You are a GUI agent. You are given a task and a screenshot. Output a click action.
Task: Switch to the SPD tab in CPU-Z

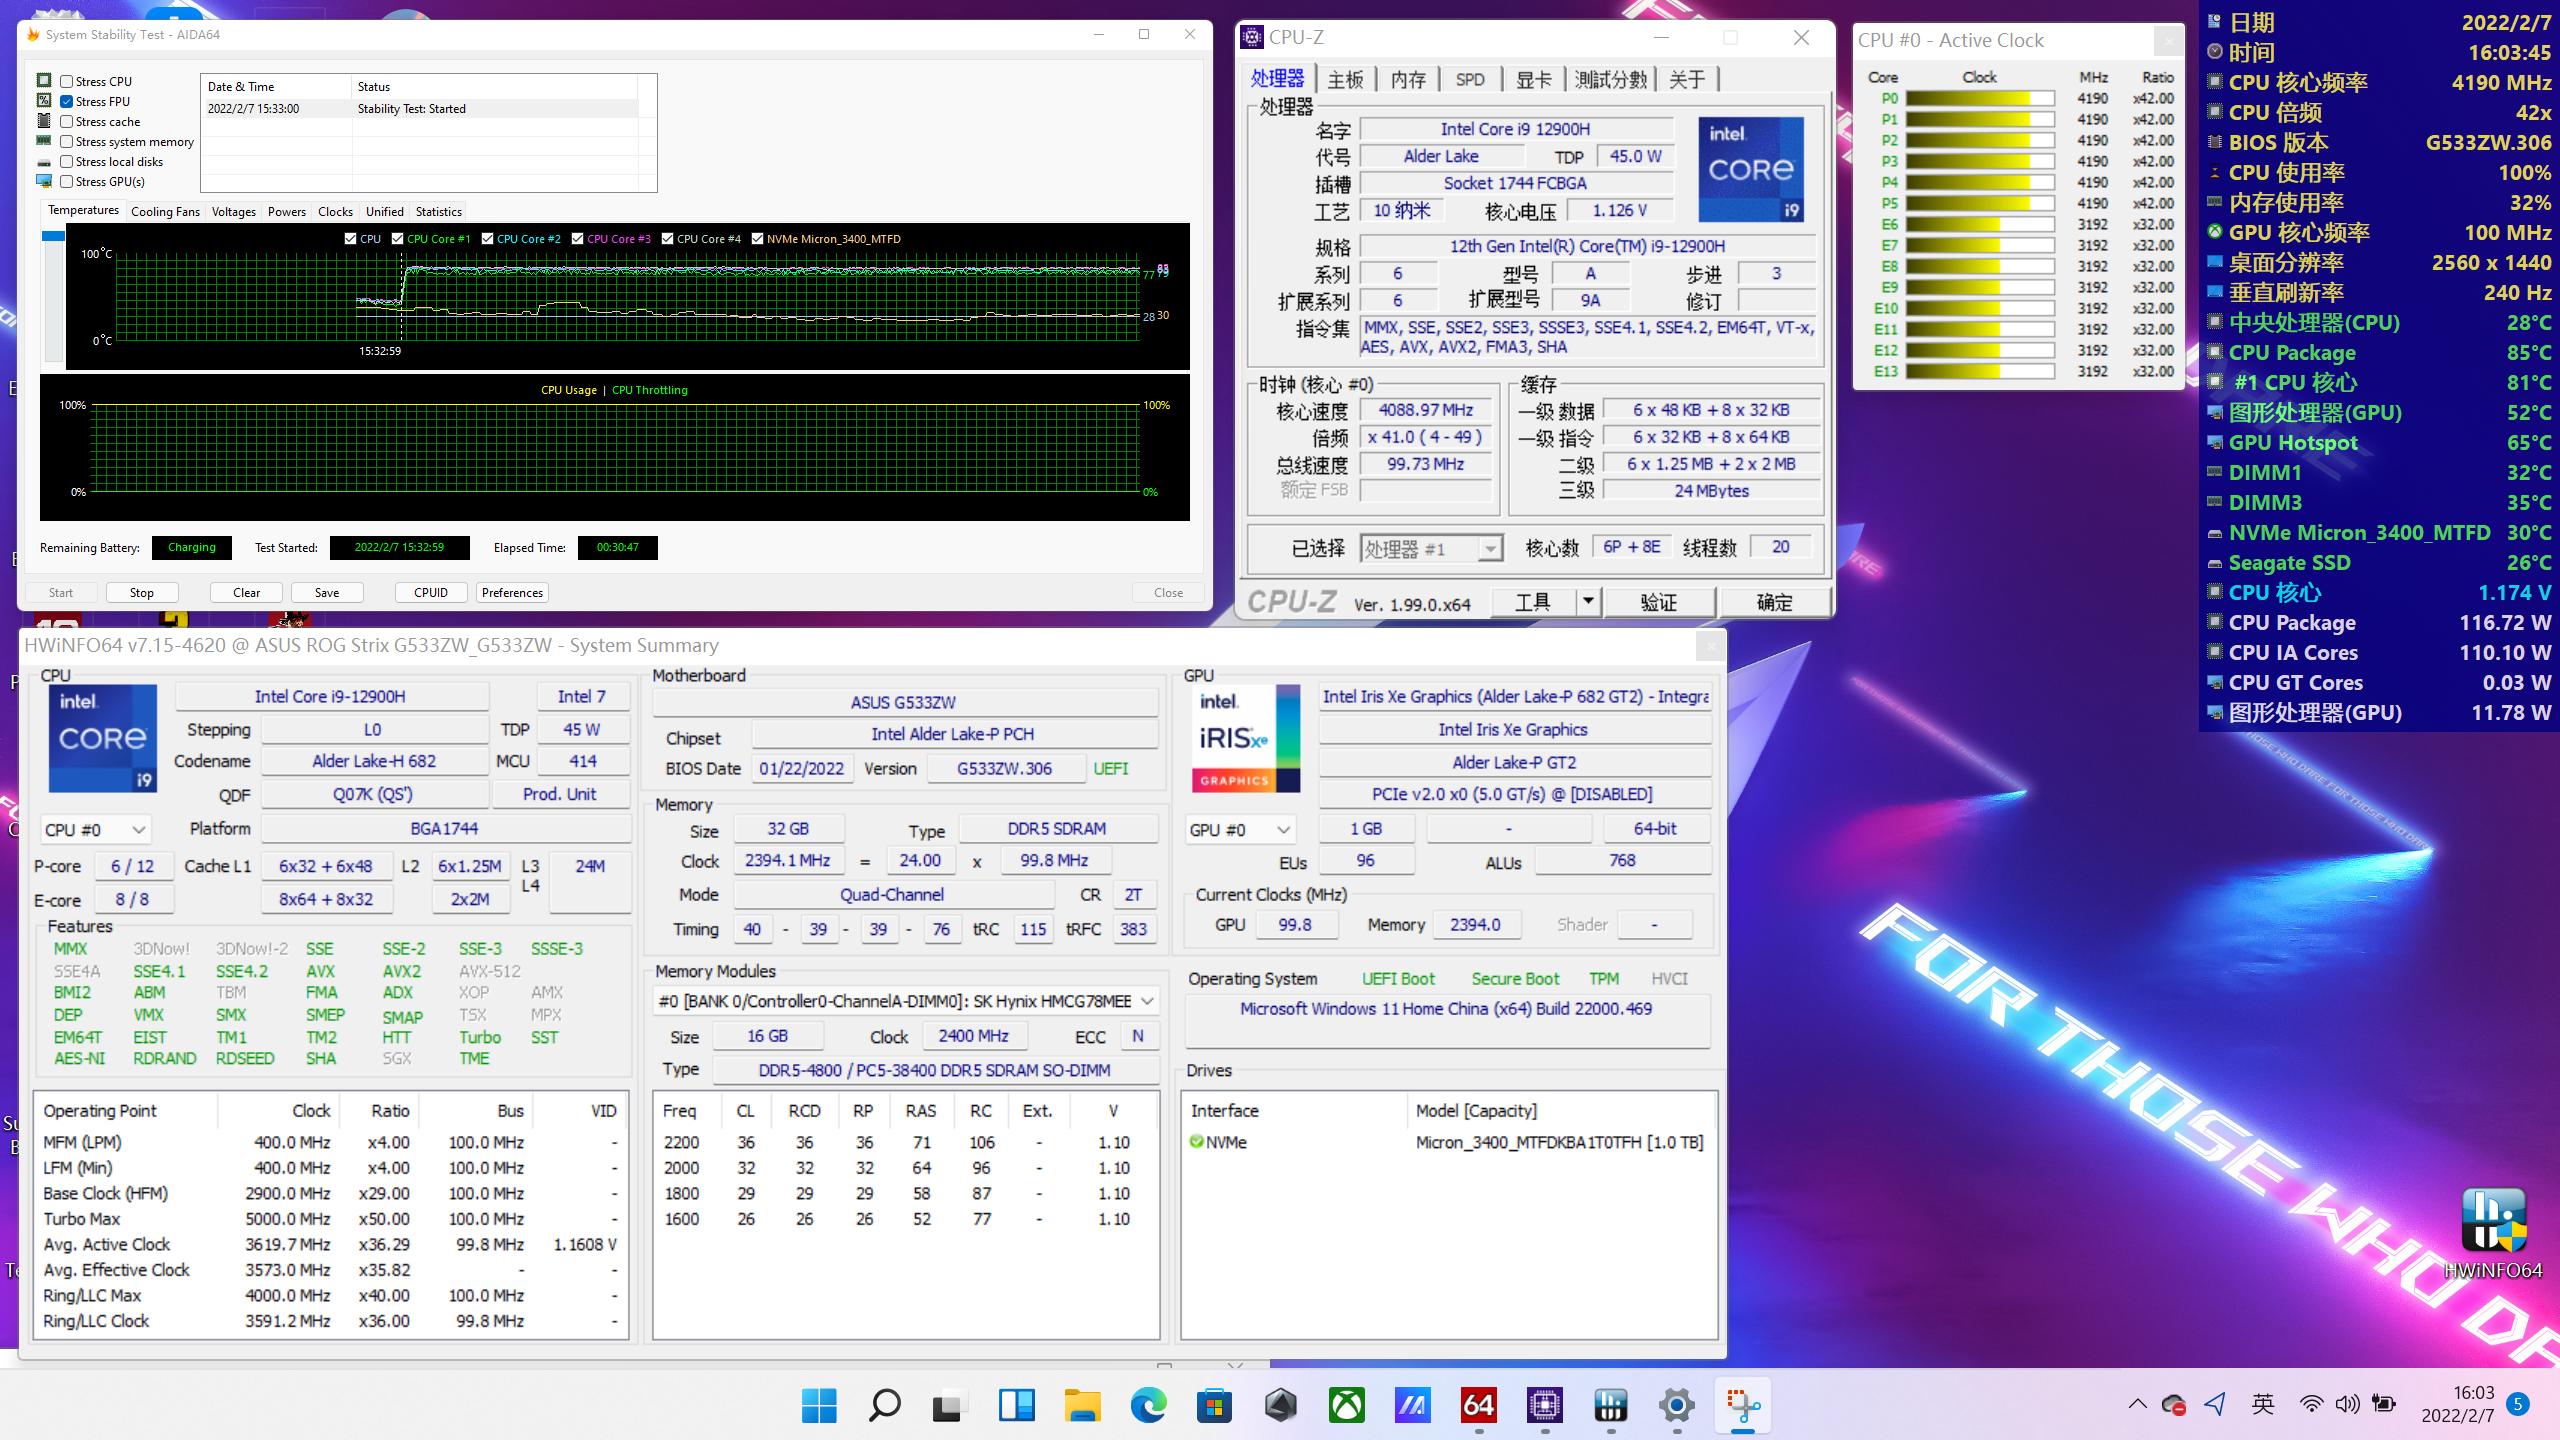tap(1469, 80)
